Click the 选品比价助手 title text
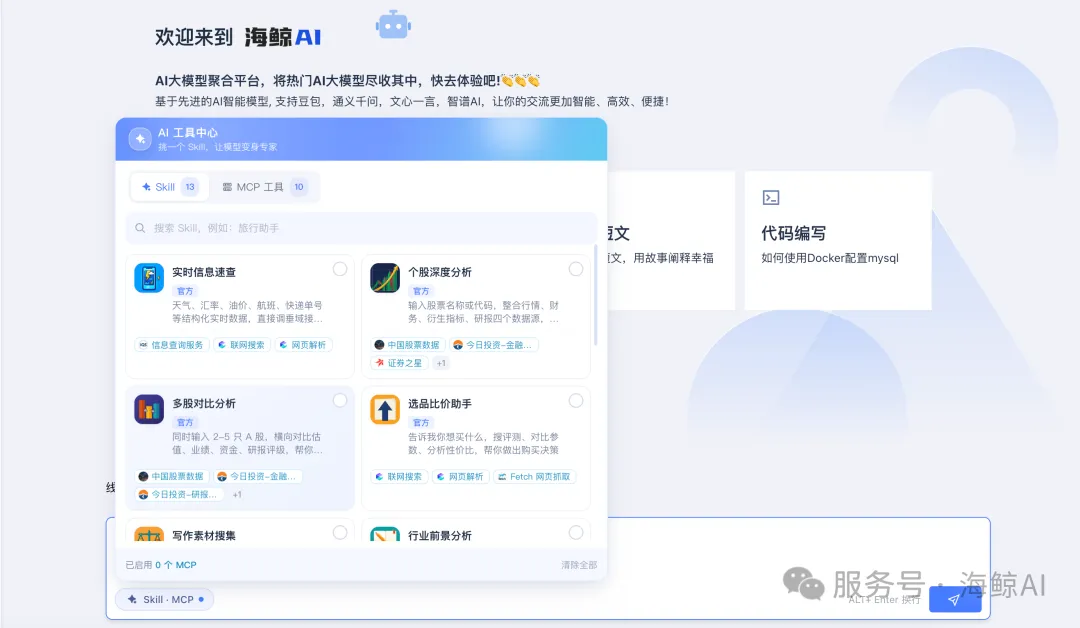 [439, 404]
